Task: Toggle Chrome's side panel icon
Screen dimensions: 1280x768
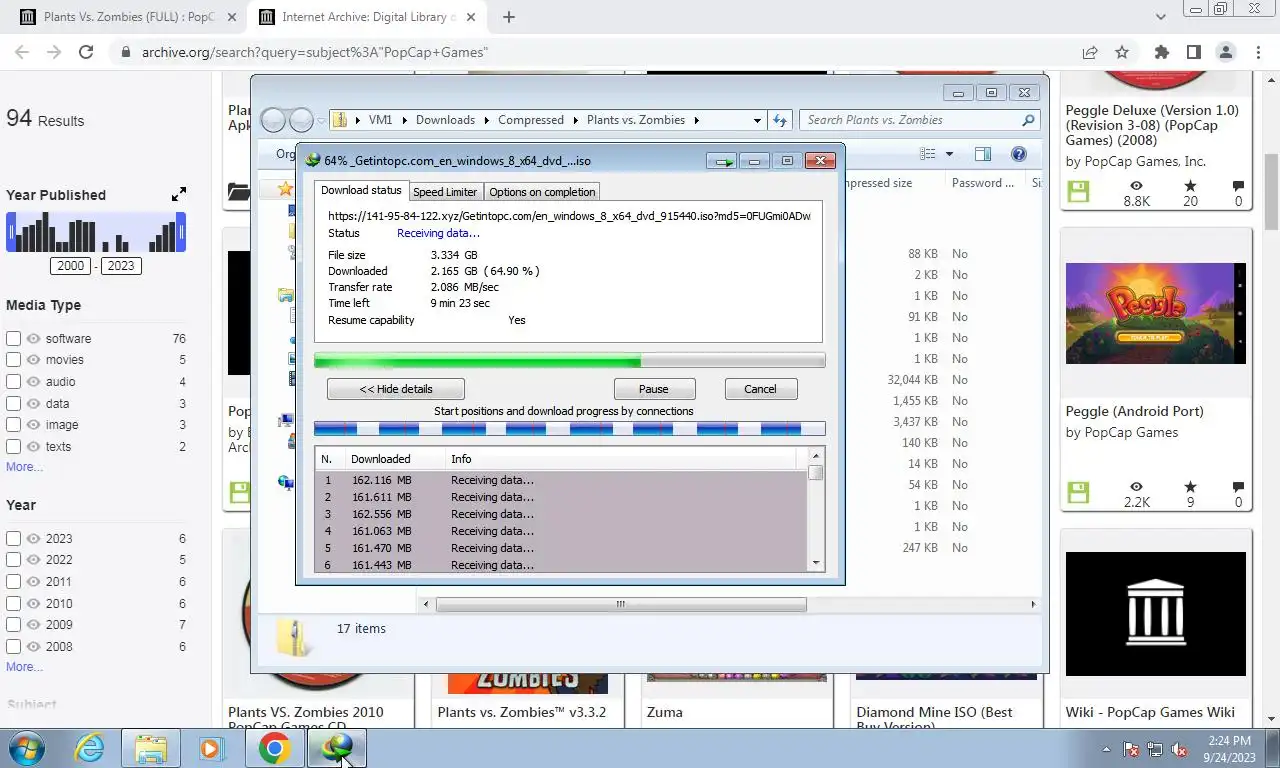Action: [x=1193, y=52]
